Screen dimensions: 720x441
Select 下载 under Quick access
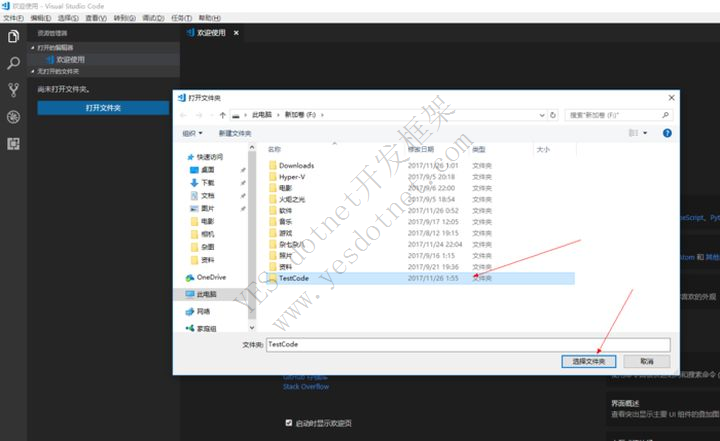pyautogui.click(x=202, y=182)
